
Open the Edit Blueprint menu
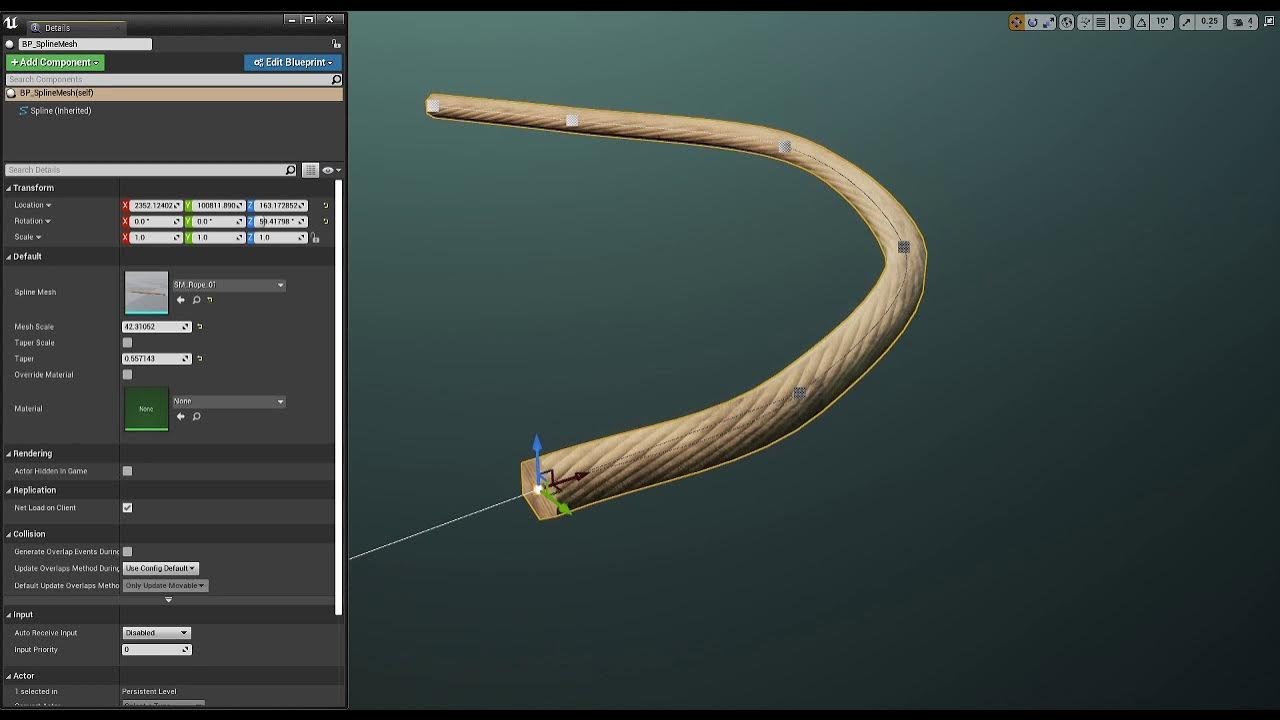[292, 62]
